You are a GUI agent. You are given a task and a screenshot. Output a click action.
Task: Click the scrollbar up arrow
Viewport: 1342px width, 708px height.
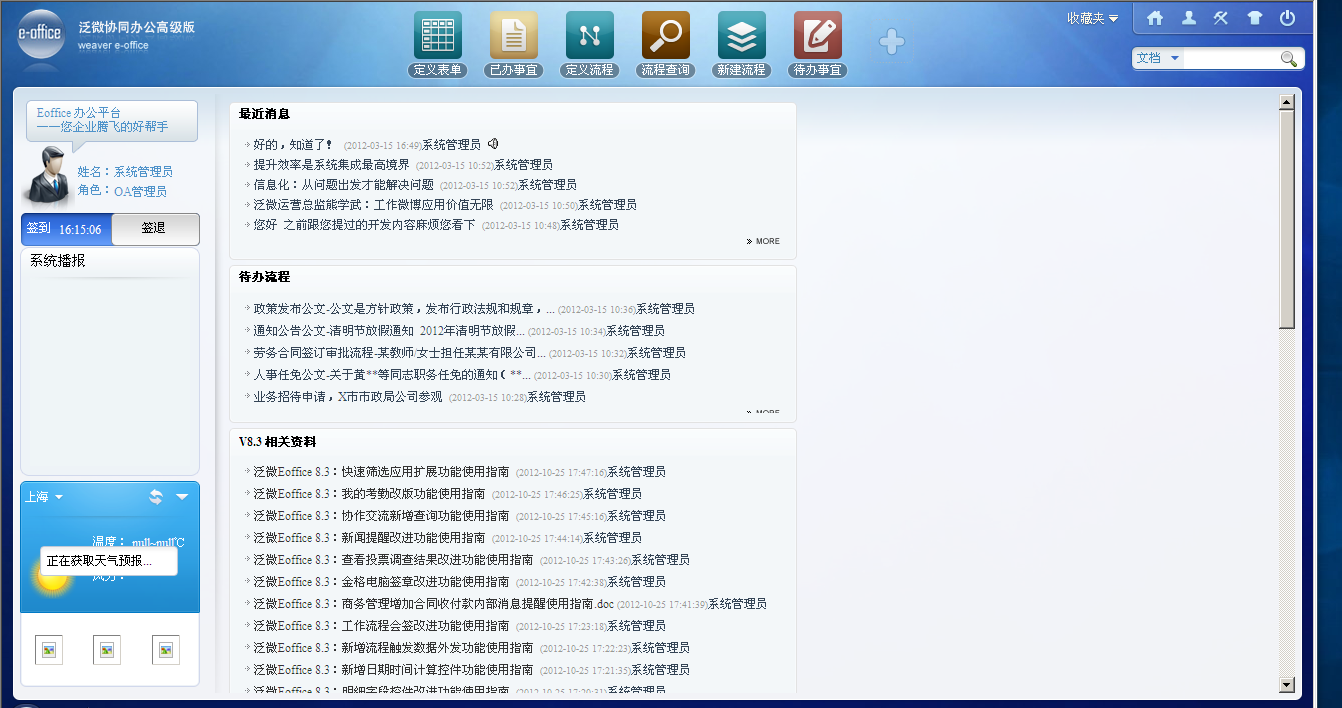1287,101
